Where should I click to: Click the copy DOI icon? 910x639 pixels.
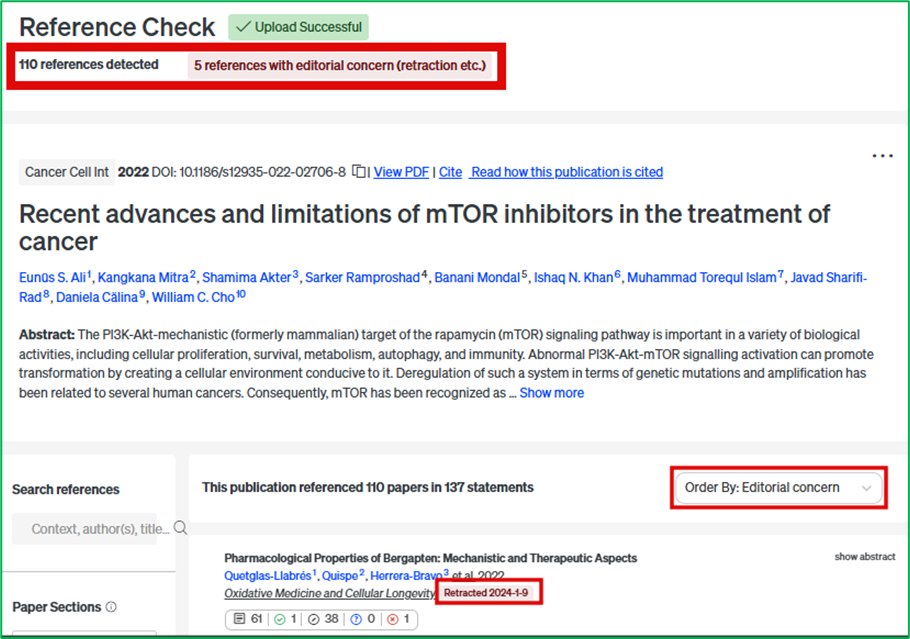[x=359, y=172]
